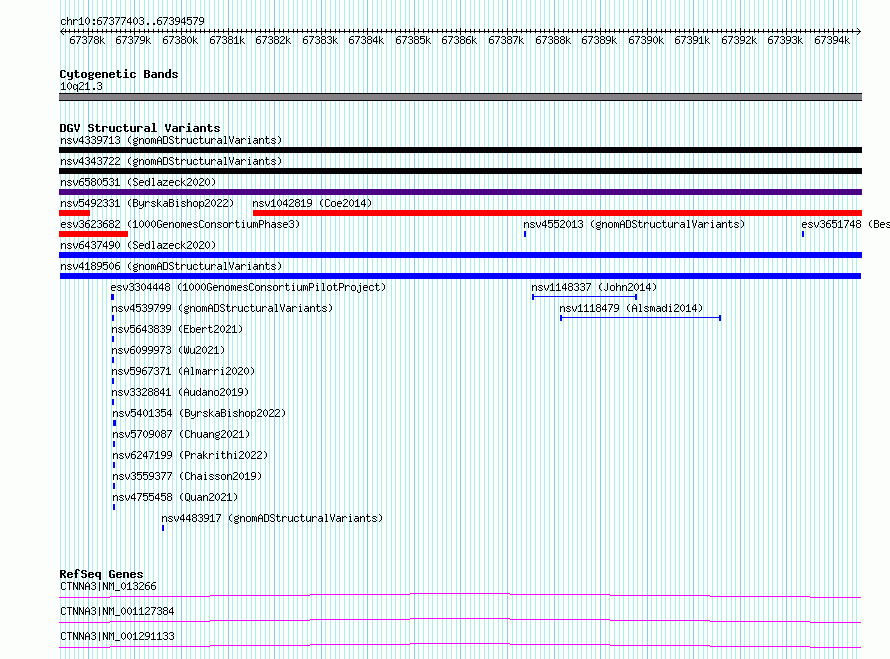Click the nsv4339713 gnomAD variant label
890x659 pixels.
171,140
